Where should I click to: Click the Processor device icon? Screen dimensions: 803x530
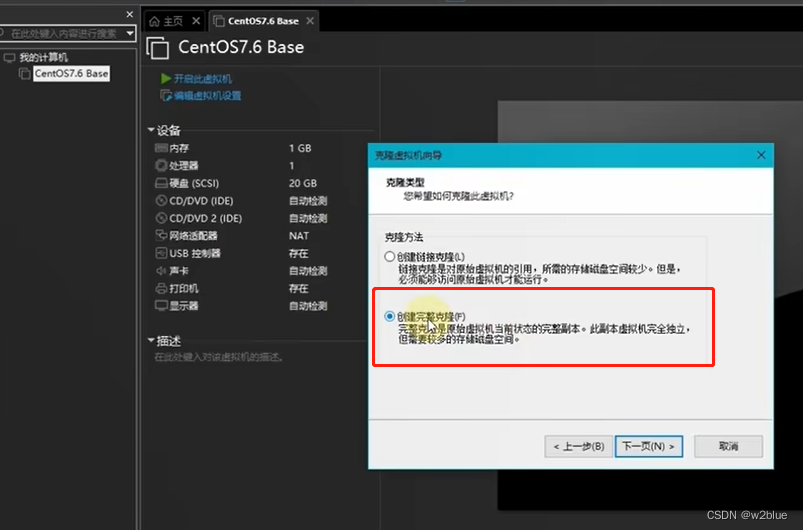(161, 165)
